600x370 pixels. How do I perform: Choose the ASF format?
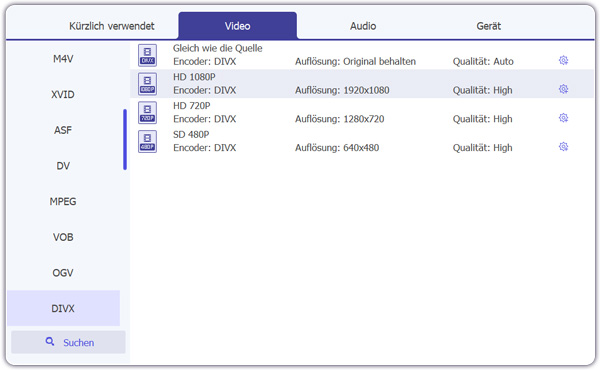(x=63, y=130)
